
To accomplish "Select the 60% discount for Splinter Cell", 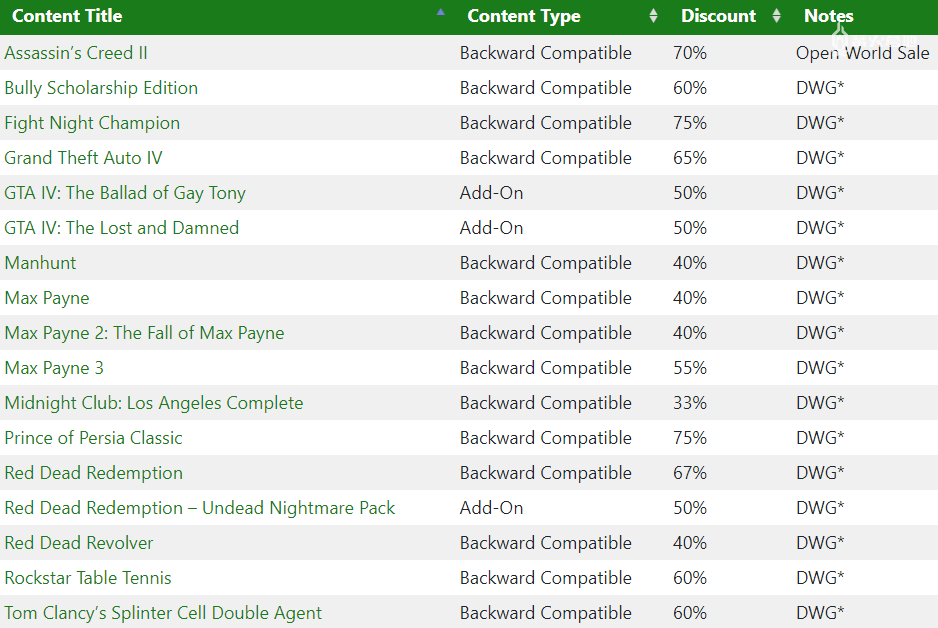I will 690,613.
